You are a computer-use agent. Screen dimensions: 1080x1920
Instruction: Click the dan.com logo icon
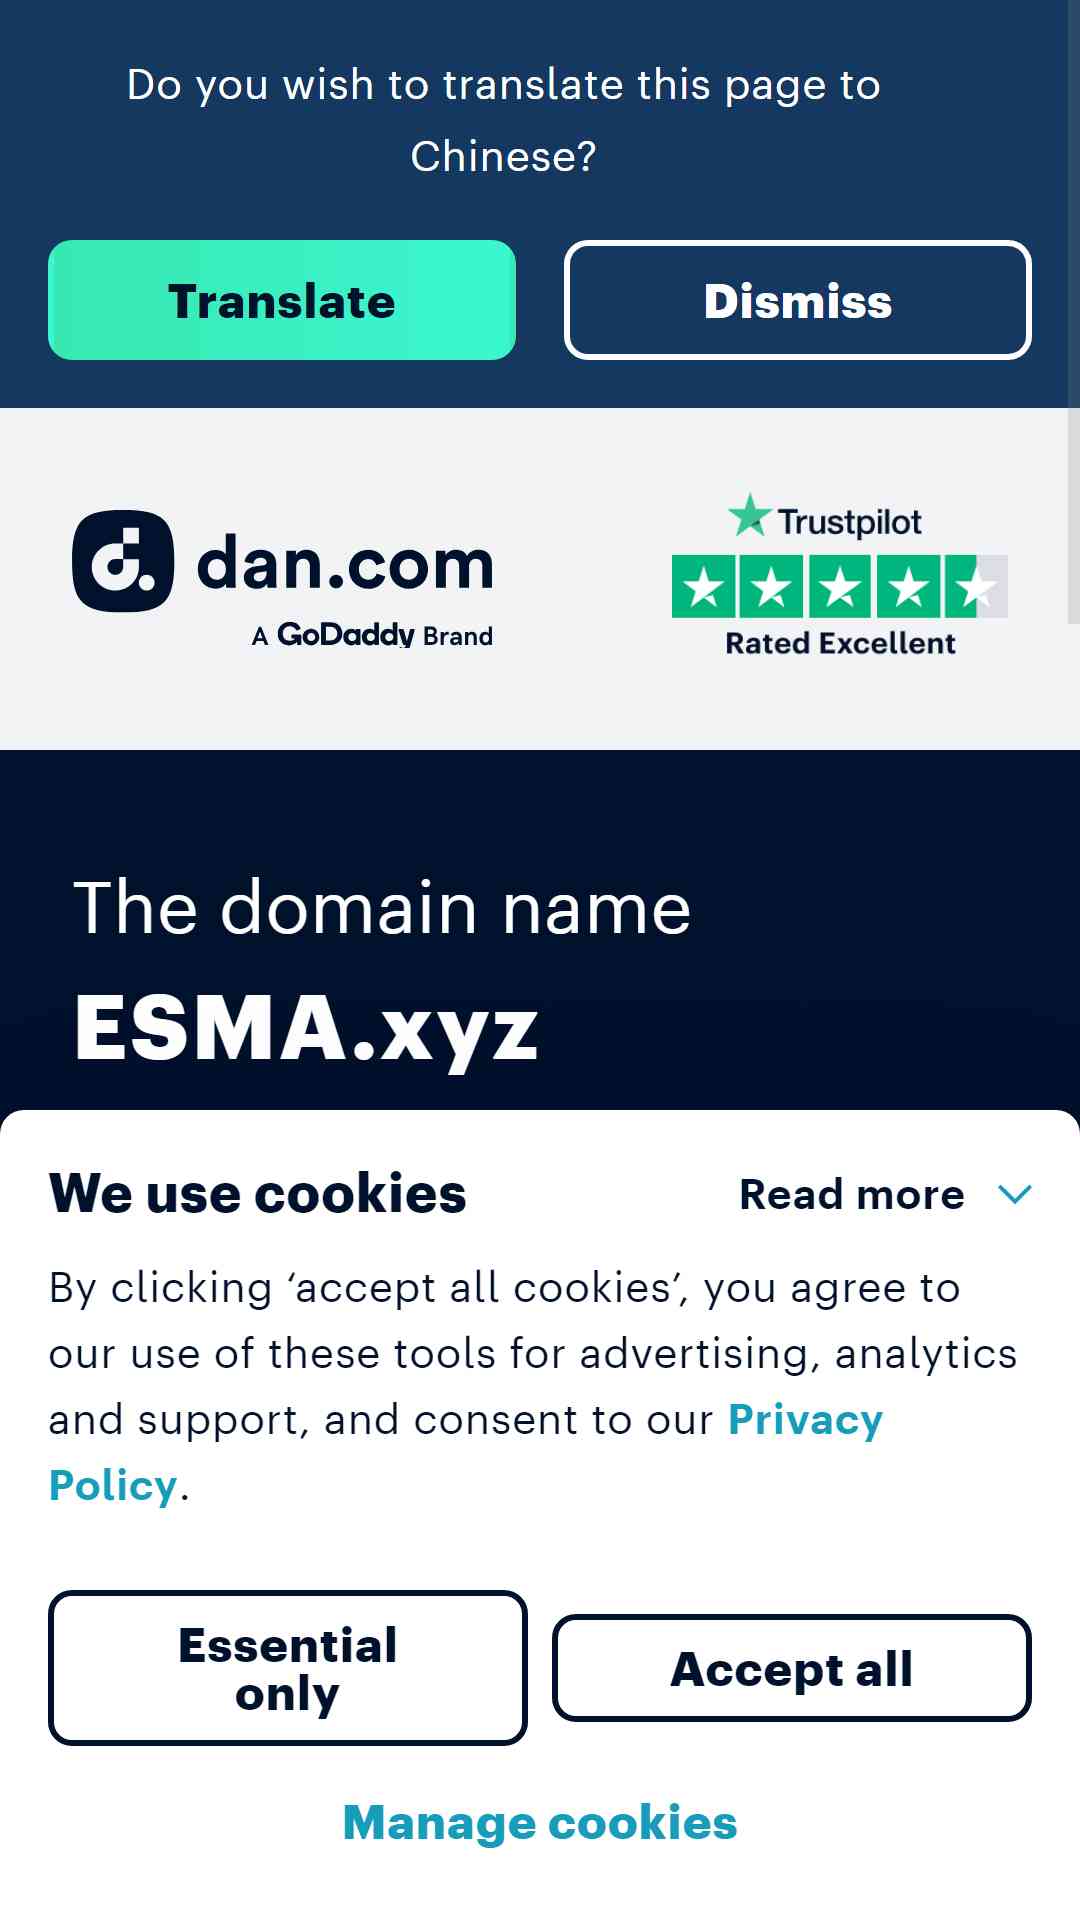coord(123,561)
